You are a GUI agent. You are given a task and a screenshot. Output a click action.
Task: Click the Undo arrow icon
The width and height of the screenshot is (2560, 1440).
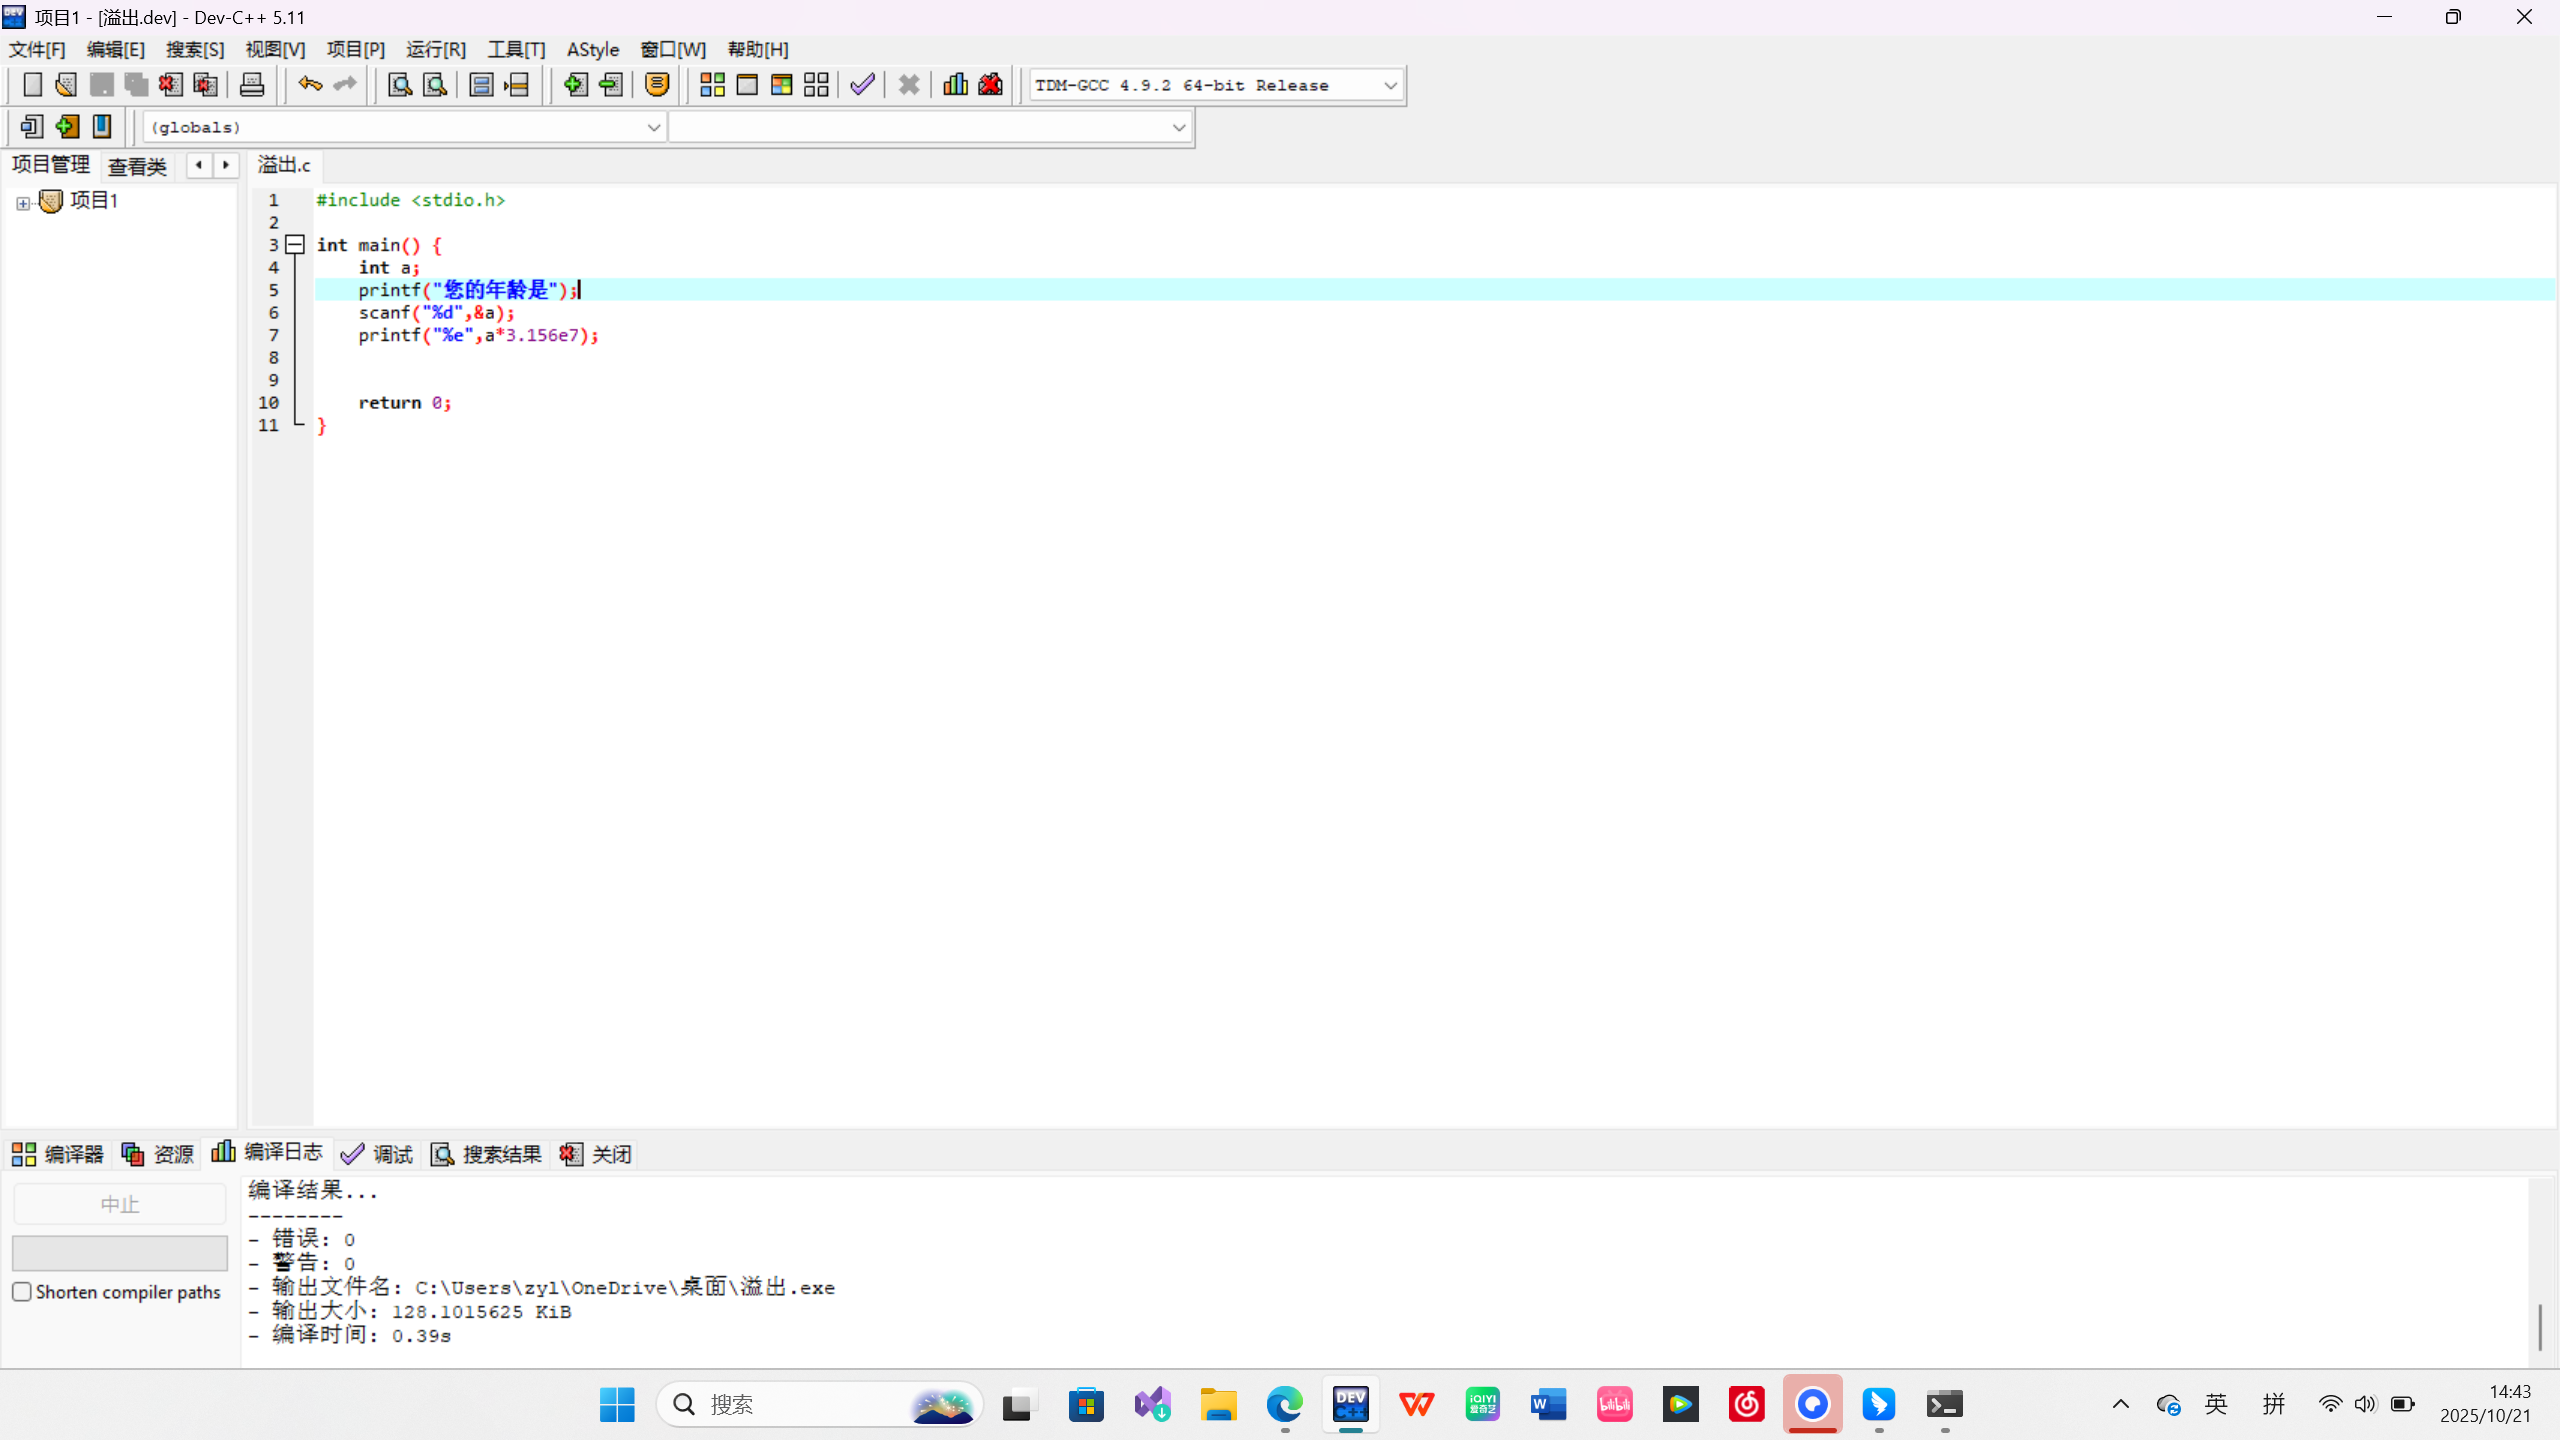tap(310, 85)
